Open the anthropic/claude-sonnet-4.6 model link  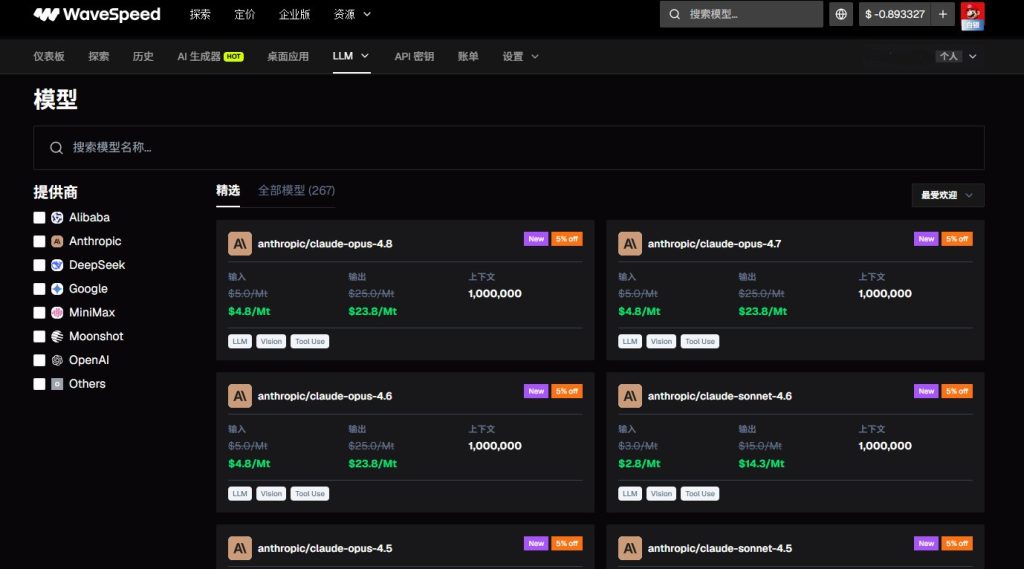[720, 396]
